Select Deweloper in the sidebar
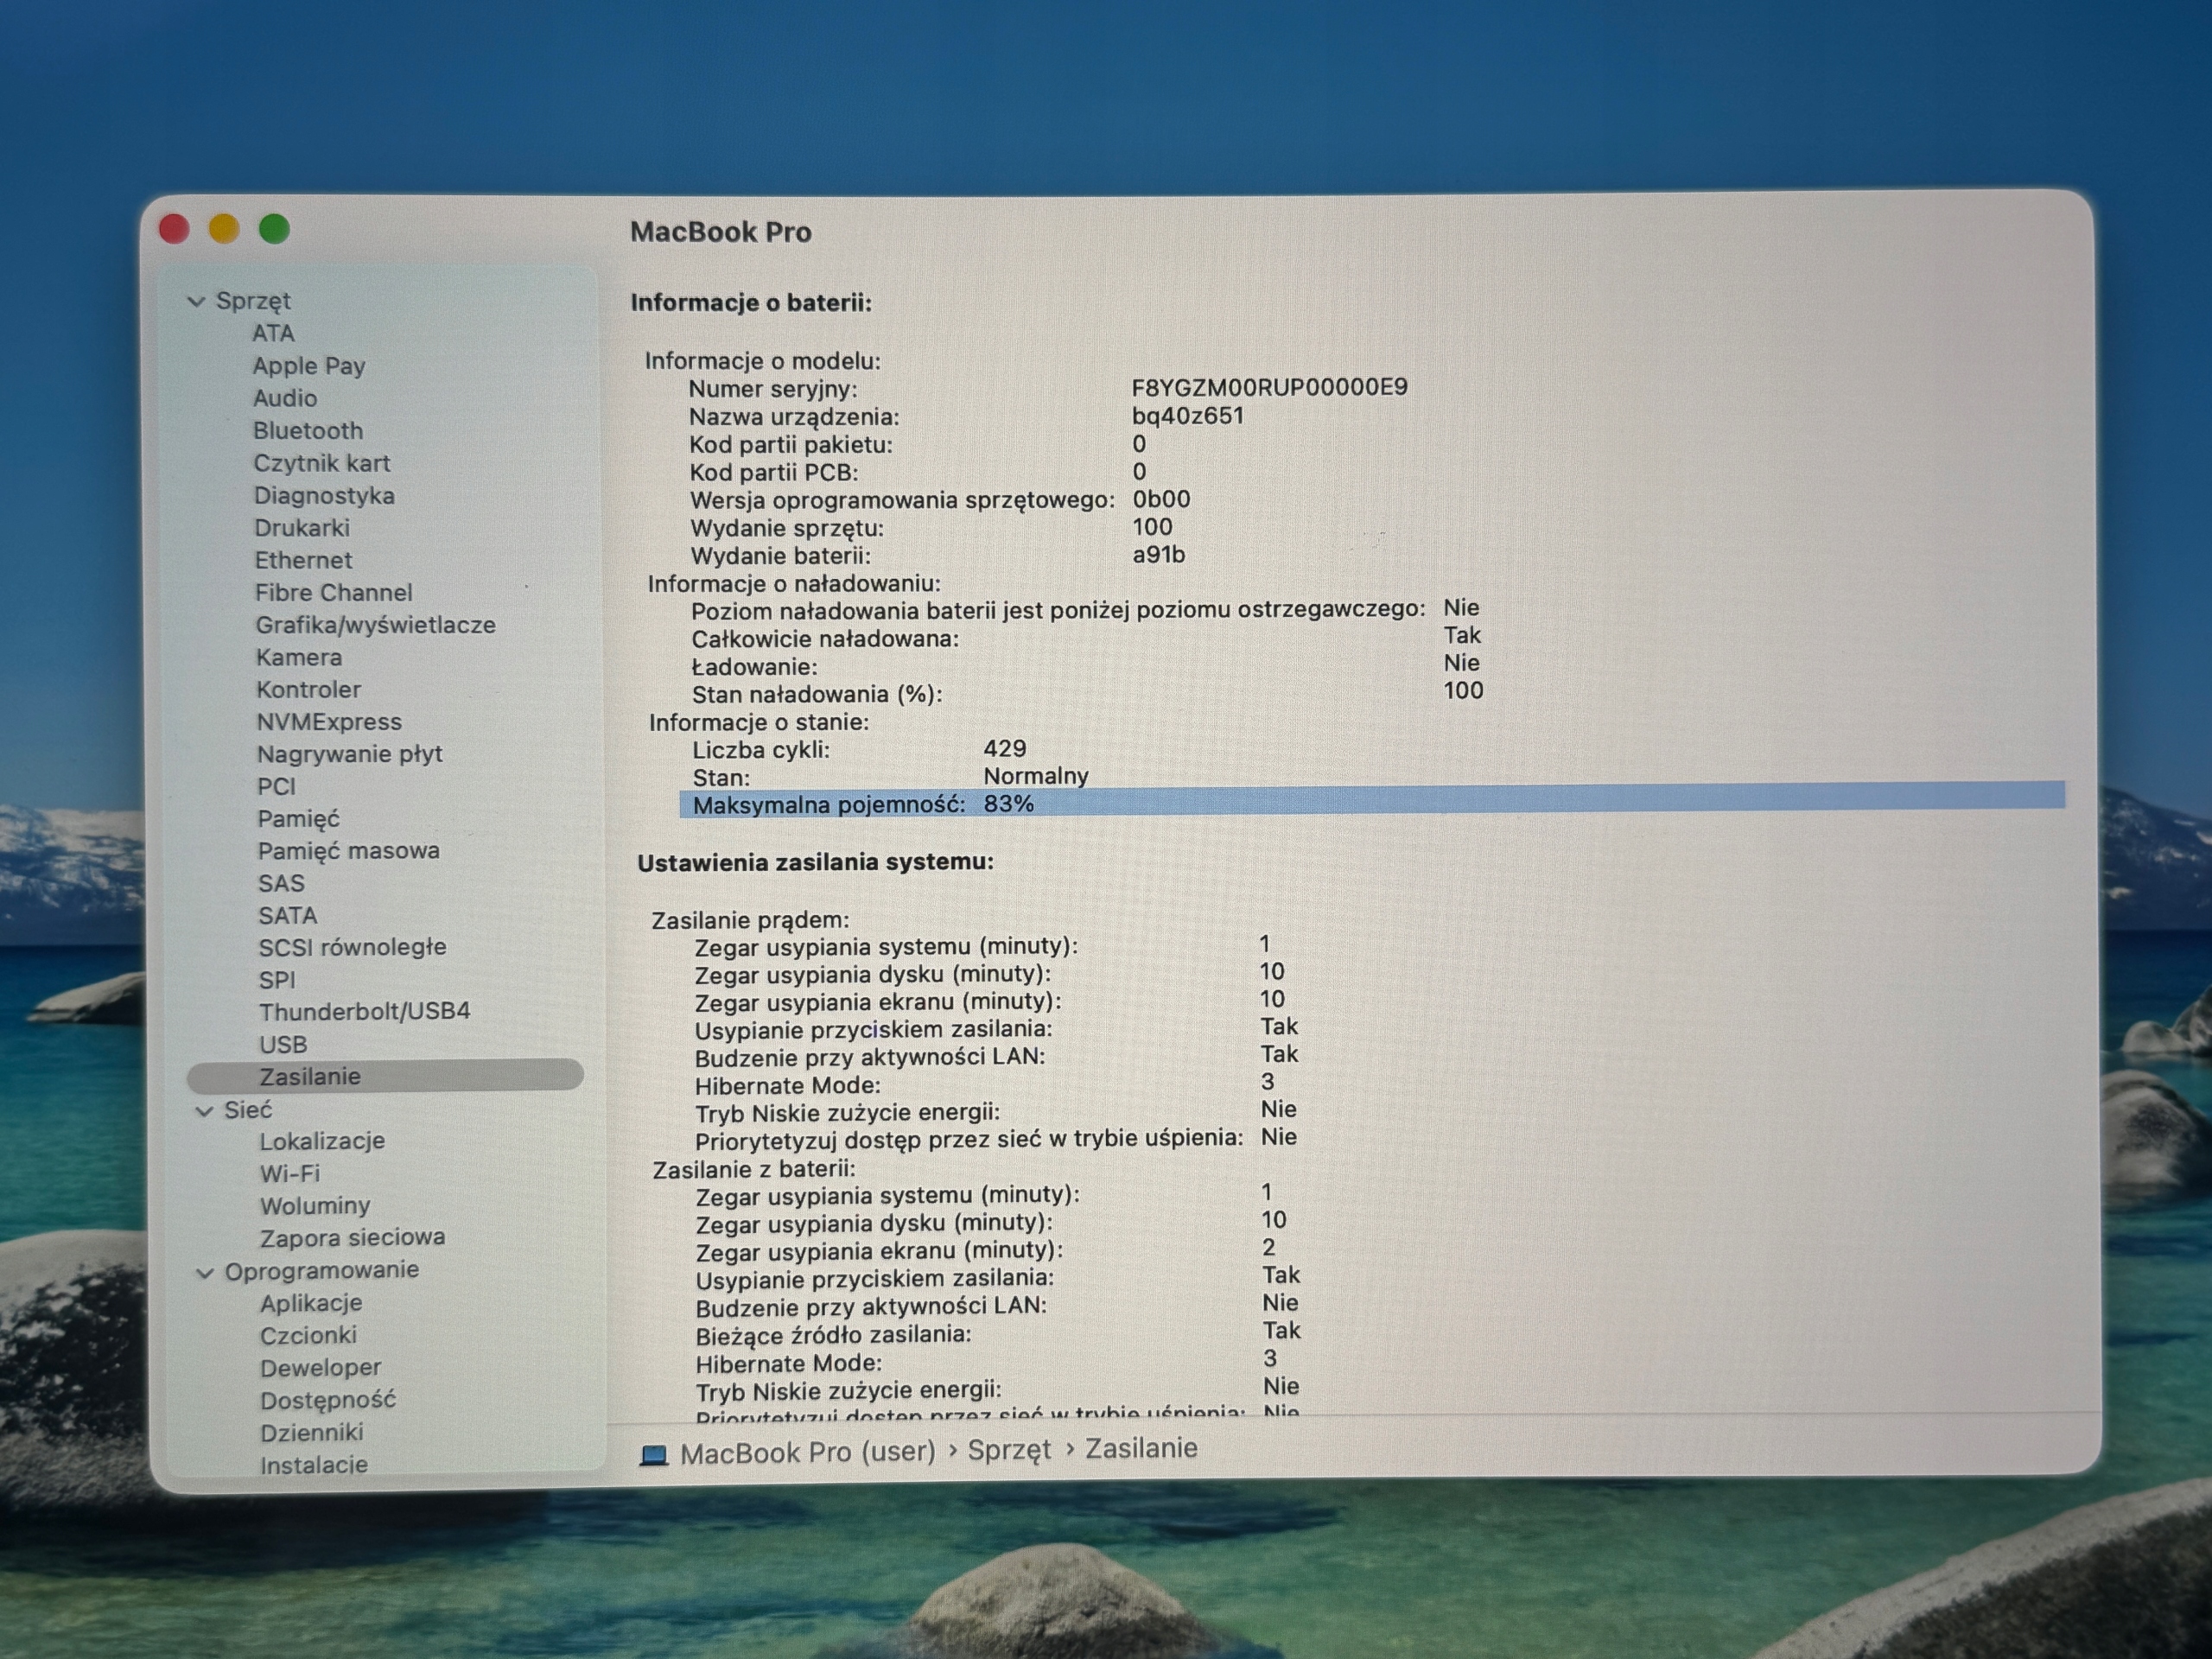The width and height of the screenshot is (2212, 1659). pyautogui.click(x=321, y=1368)
